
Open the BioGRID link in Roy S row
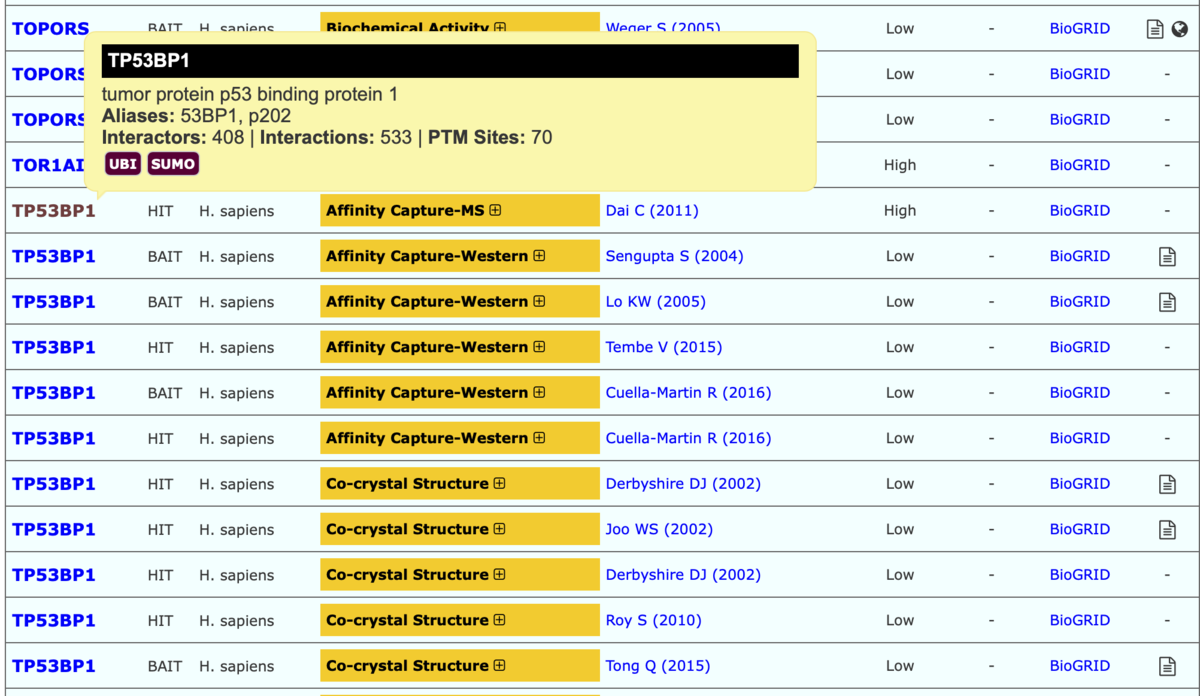[1080, 620]
